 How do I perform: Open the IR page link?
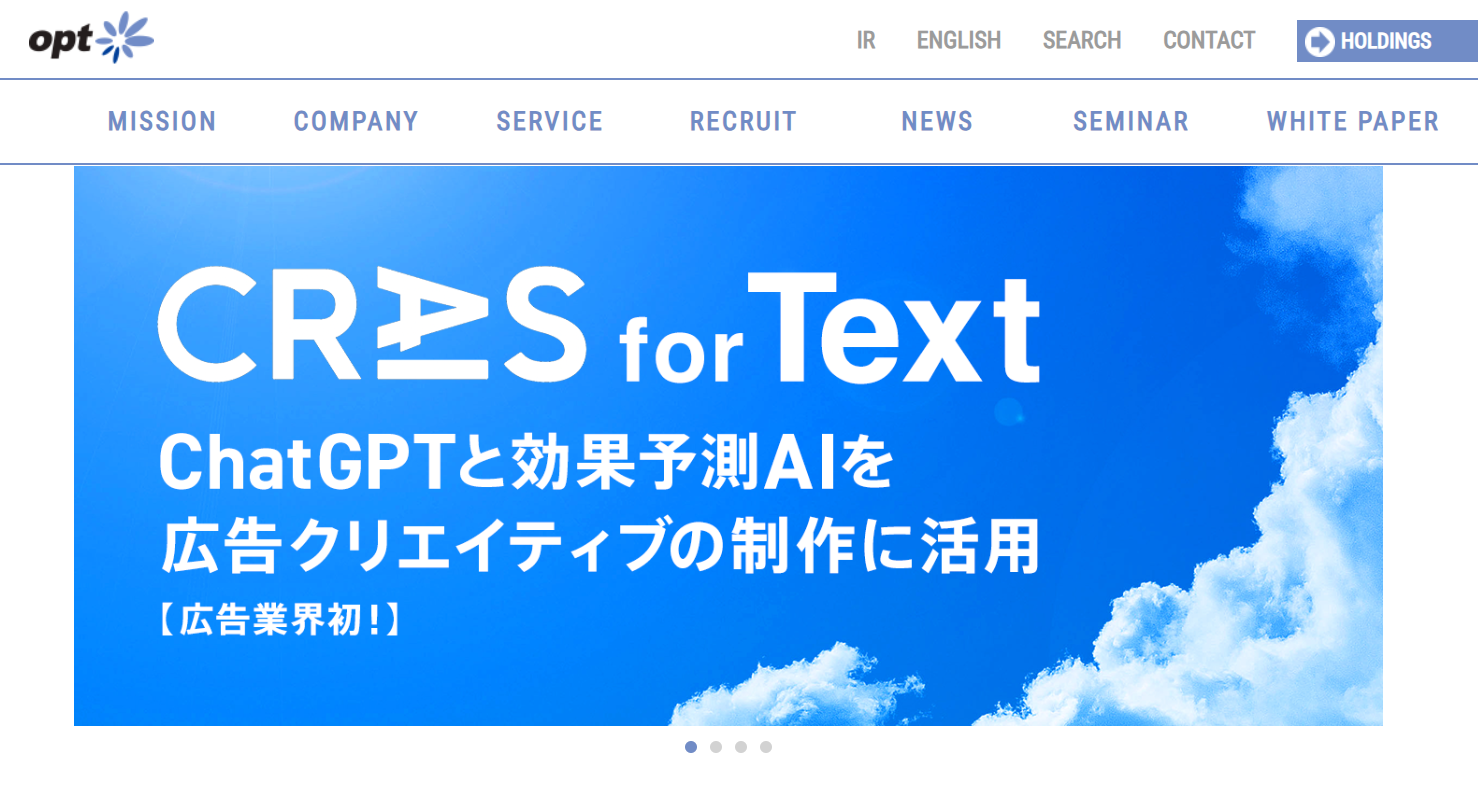(866, 41)
